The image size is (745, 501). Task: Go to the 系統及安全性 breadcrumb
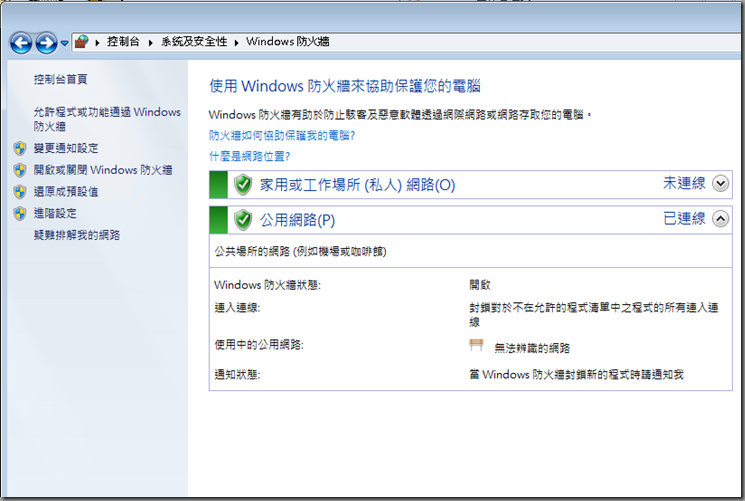click(194, 42)
